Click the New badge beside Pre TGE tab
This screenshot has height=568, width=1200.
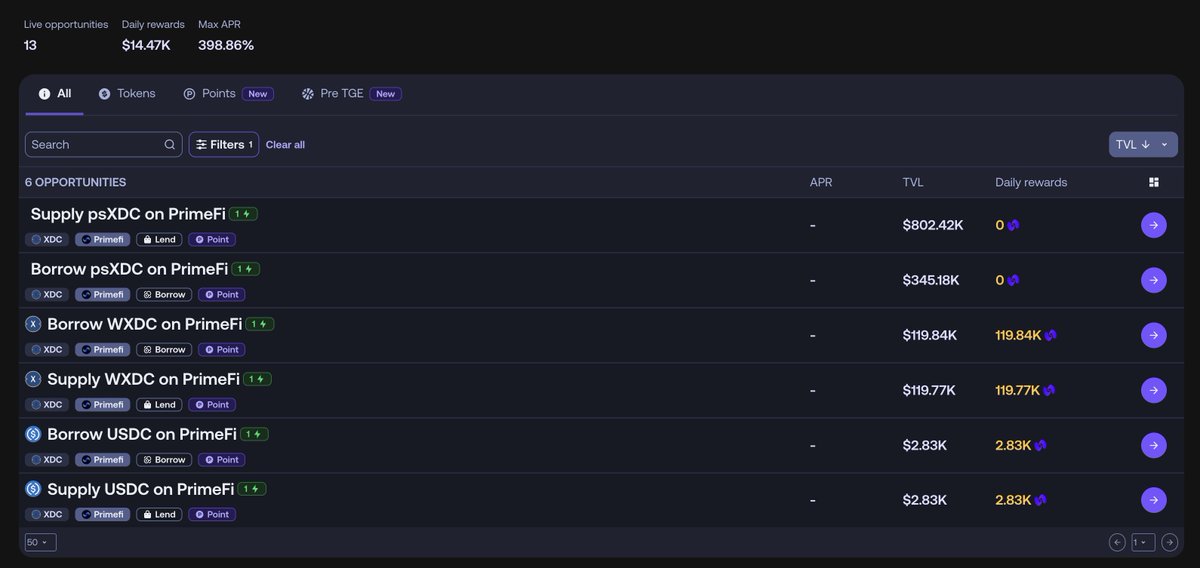(386, 94)
